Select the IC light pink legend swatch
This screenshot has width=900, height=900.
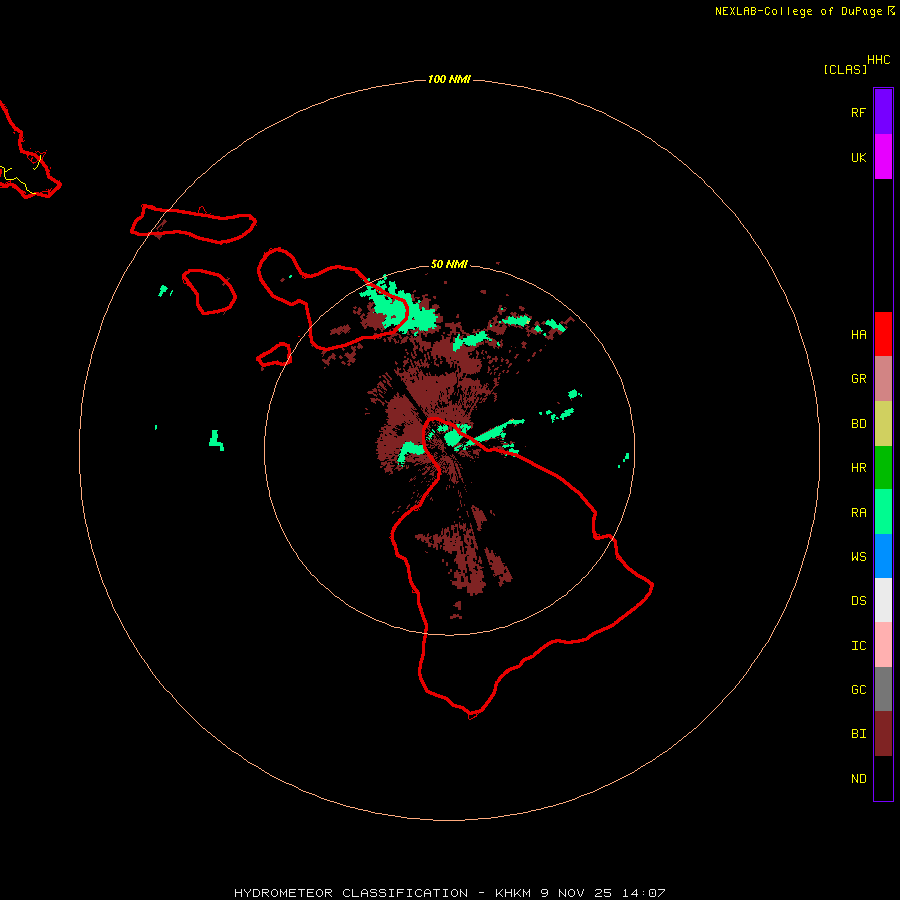coord(883,645)
